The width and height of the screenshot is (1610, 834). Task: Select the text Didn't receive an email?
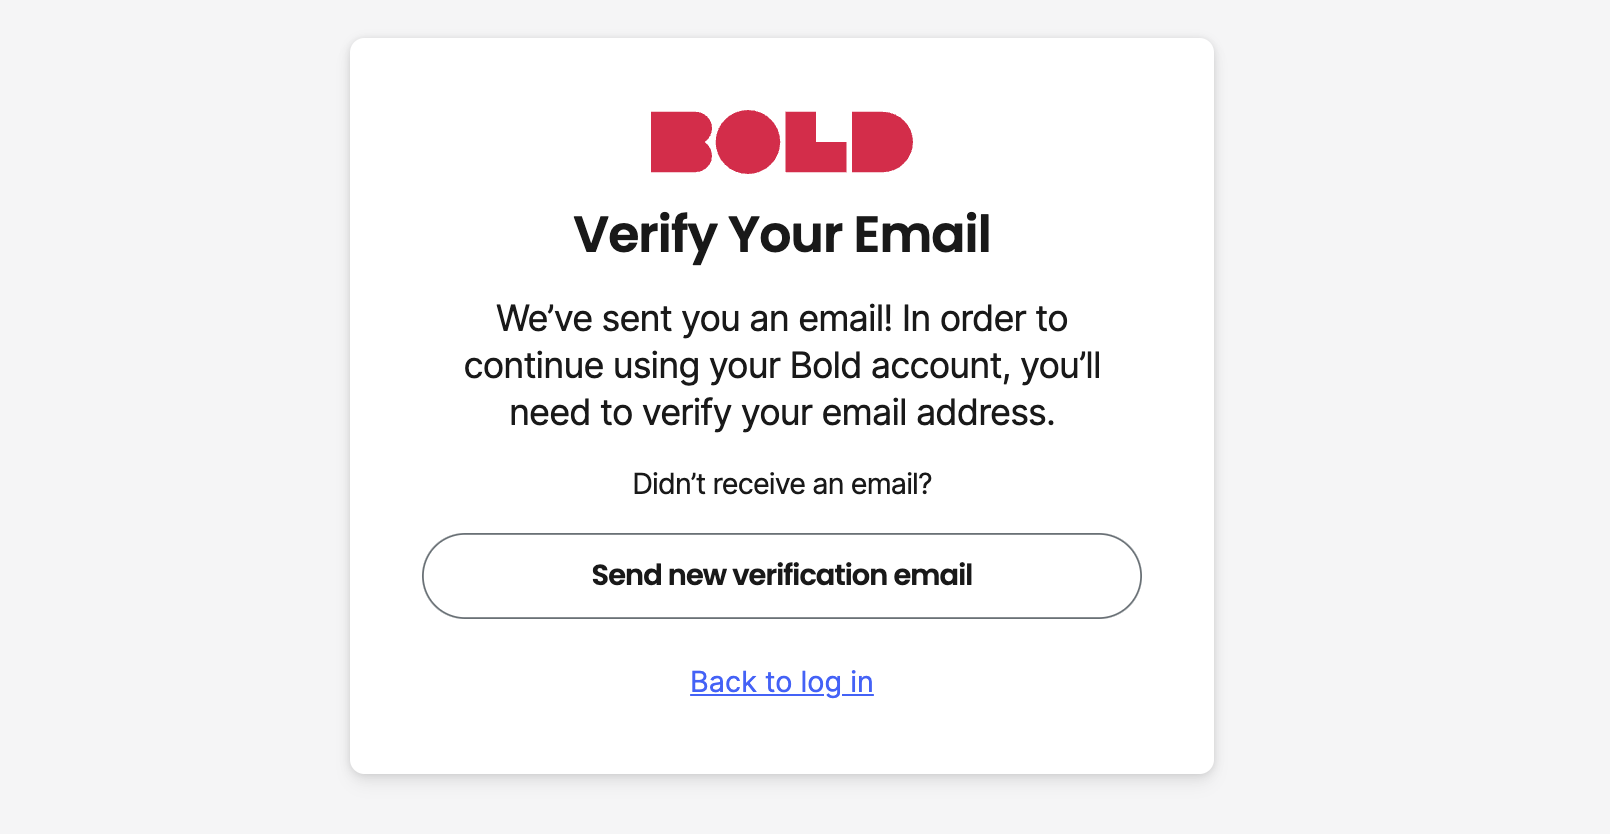[x=781, y=484]
